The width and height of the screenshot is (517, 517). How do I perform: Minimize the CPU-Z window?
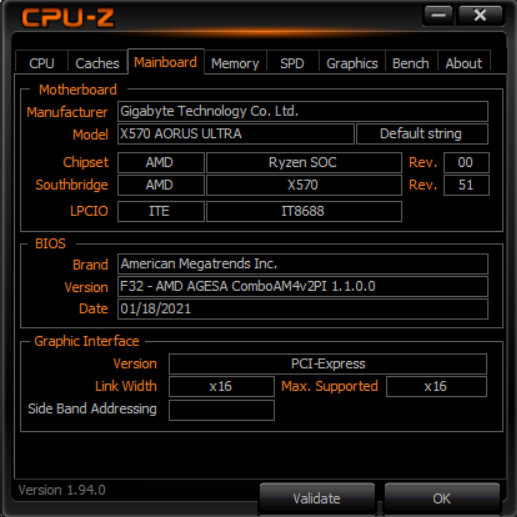coord(438,15)
